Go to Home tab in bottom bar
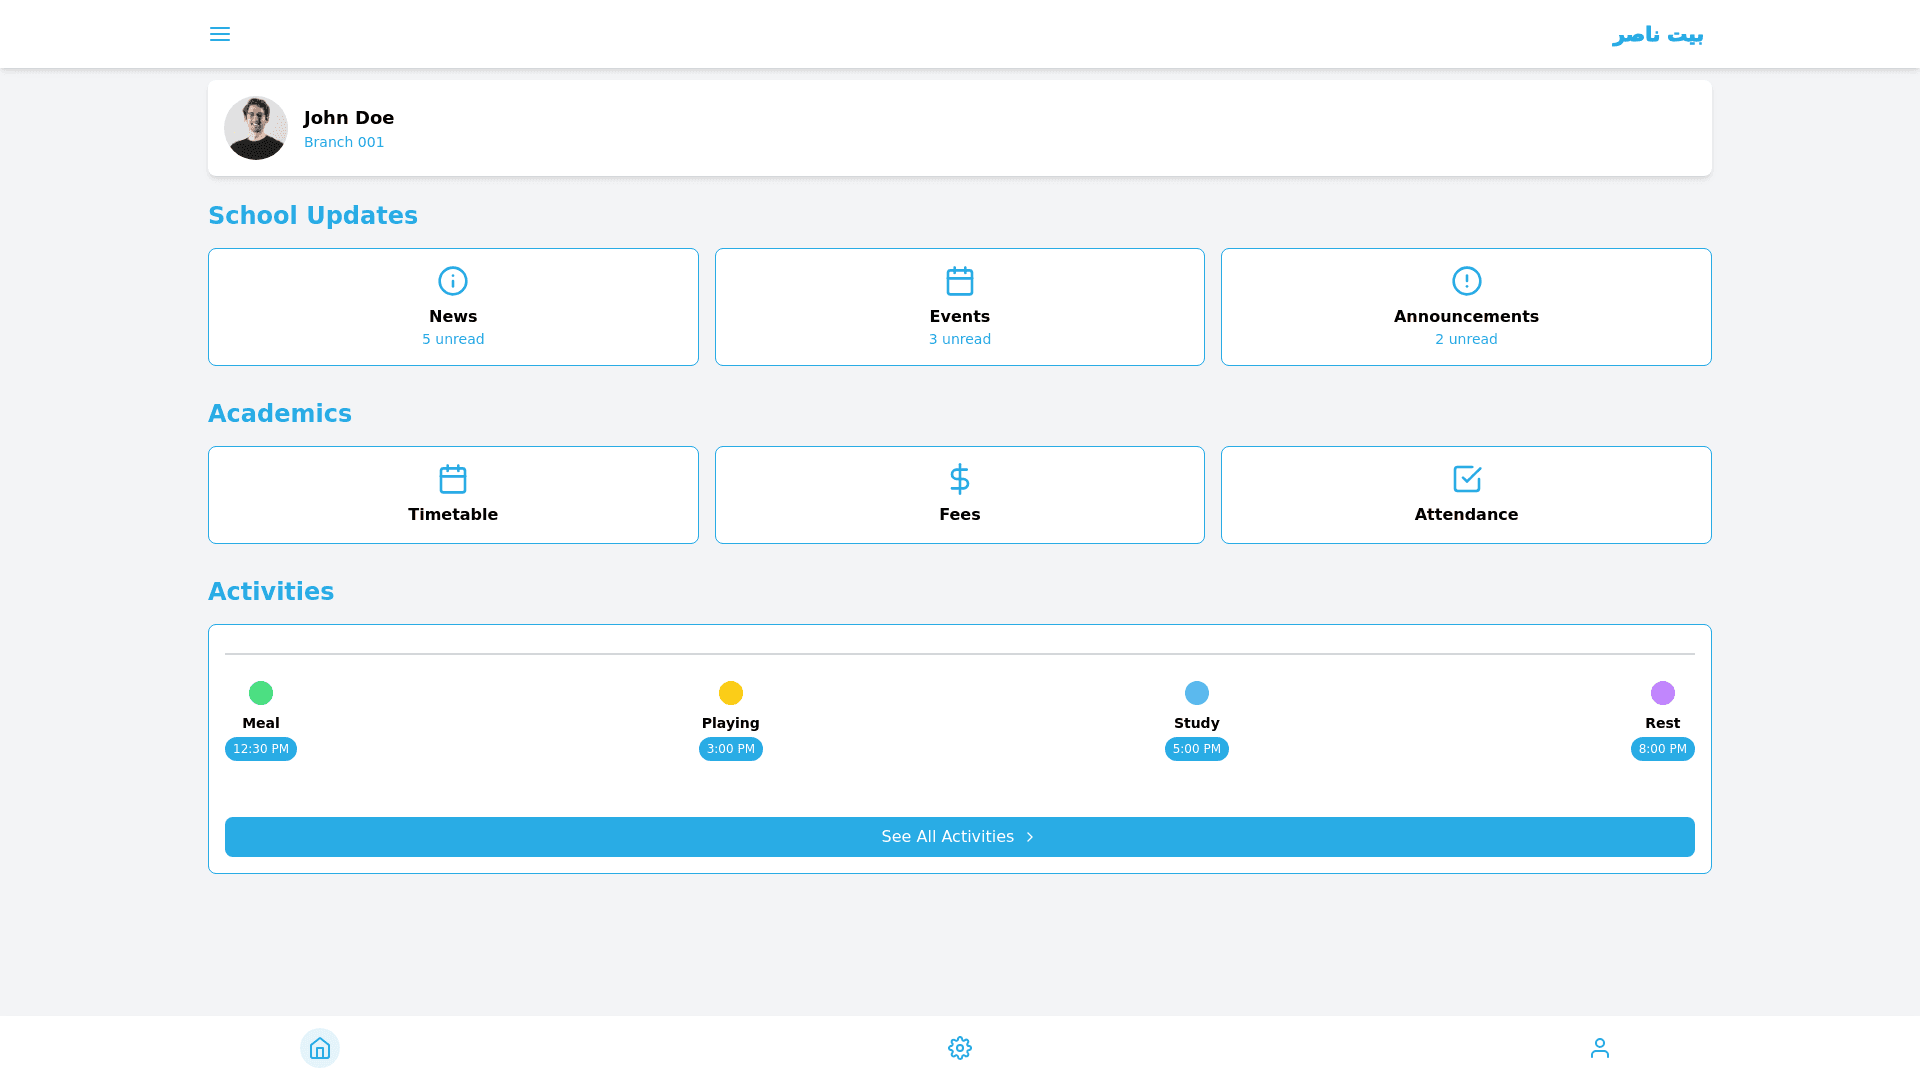This screenshot has width=1920, height=1080. pos(320,1048)
